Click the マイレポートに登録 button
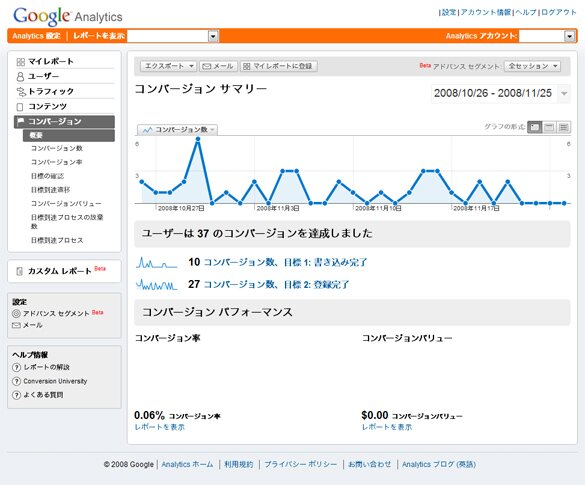 pyautogui.click(x=279, y=66)
